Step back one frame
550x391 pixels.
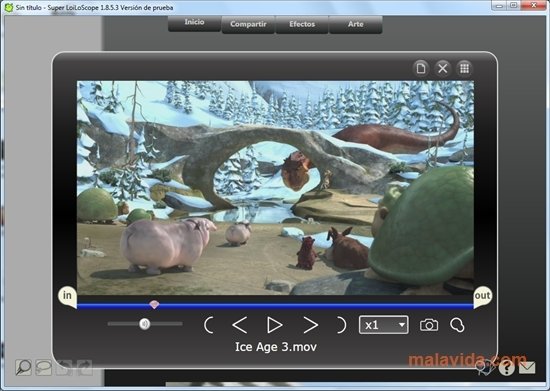click(240, 325)
